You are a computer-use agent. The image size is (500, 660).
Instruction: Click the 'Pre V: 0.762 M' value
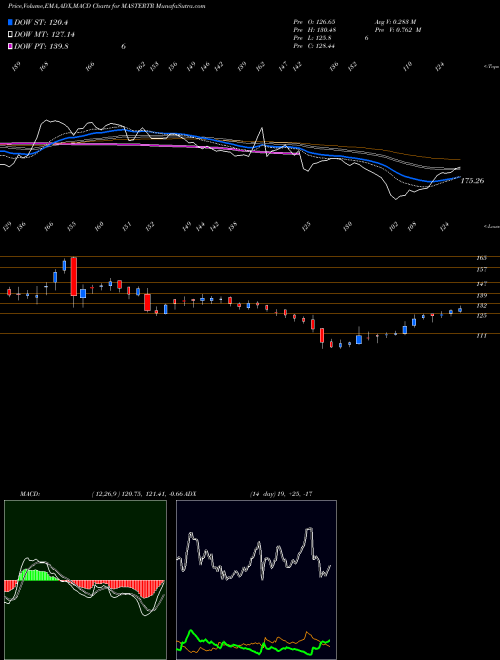398,30
